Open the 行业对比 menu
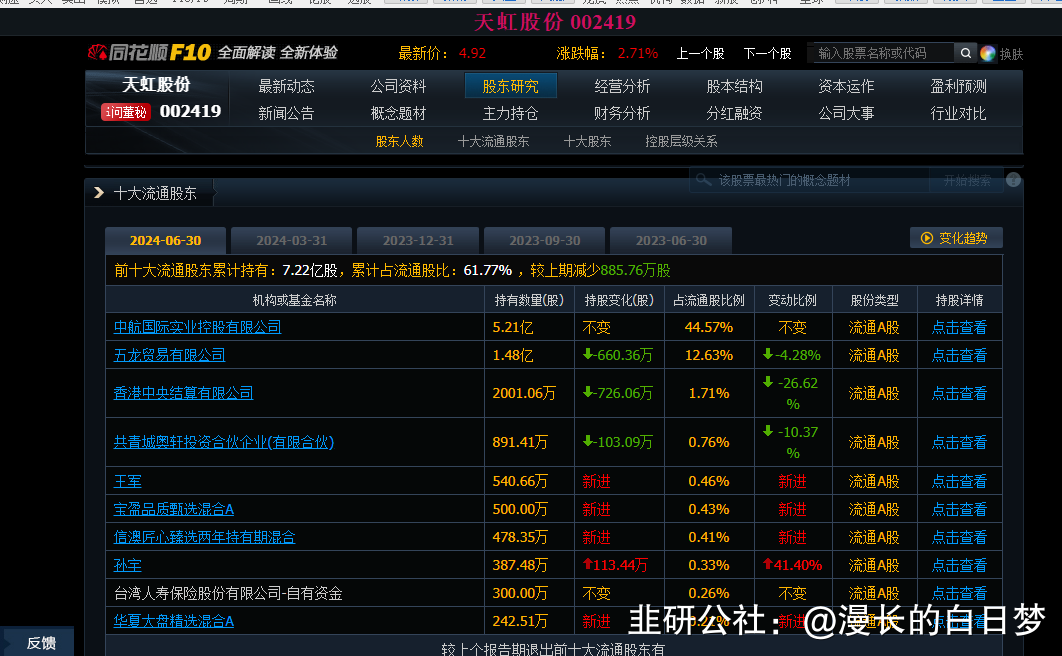The height and width of the screenshot is (656, 1062). coord(958,114)
